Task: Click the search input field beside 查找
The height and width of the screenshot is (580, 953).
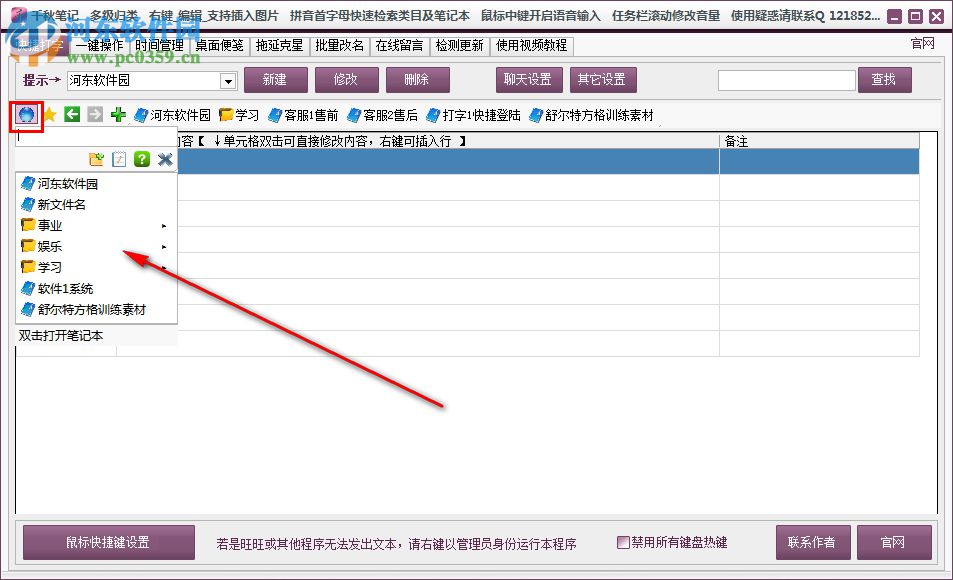Action: point(790,80)
